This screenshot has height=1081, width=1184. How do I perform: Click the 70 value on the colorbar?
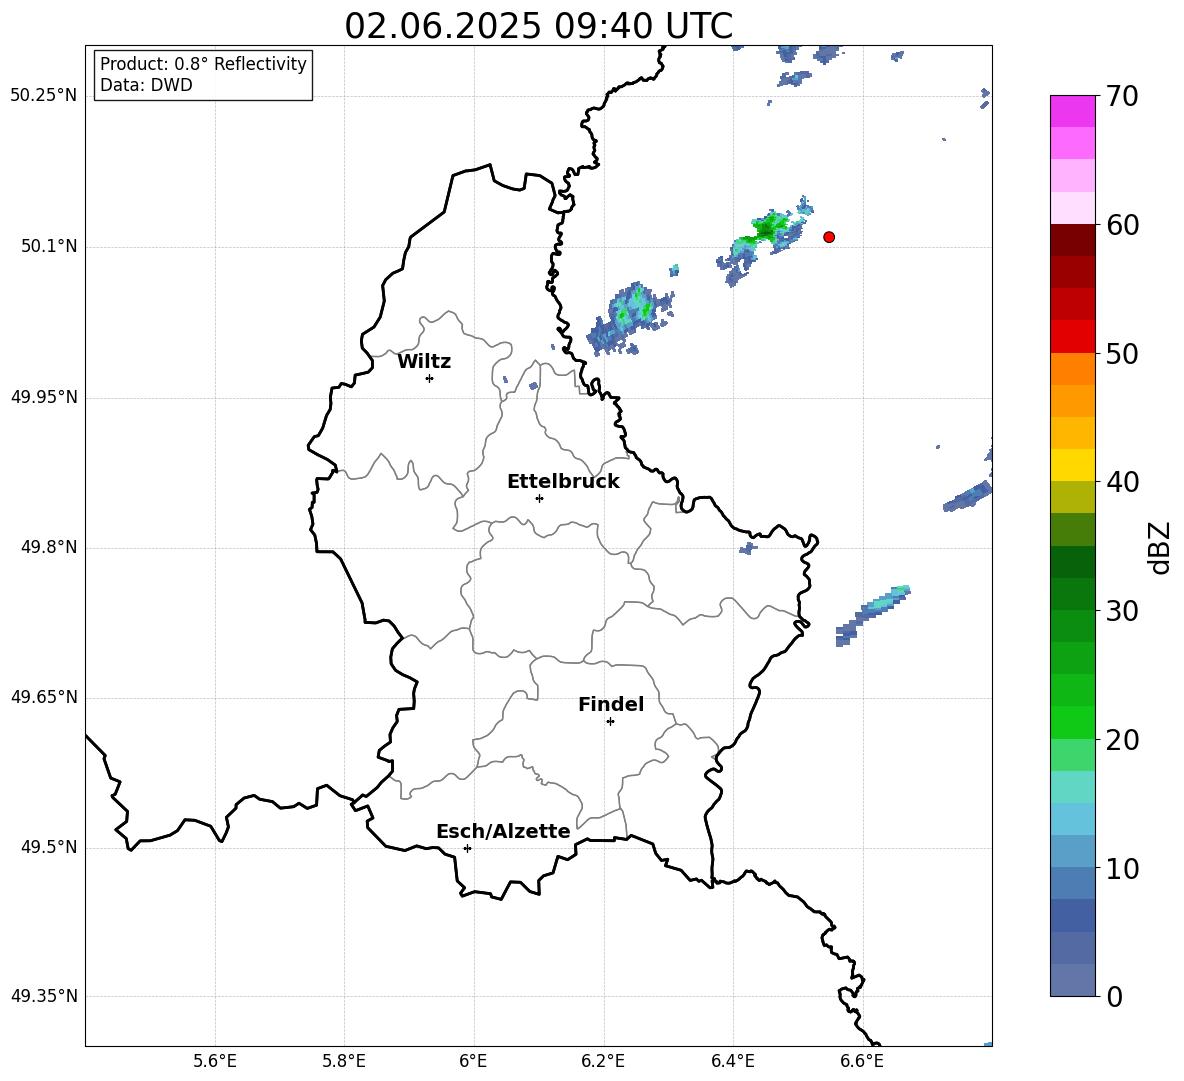pos(1122,96)
